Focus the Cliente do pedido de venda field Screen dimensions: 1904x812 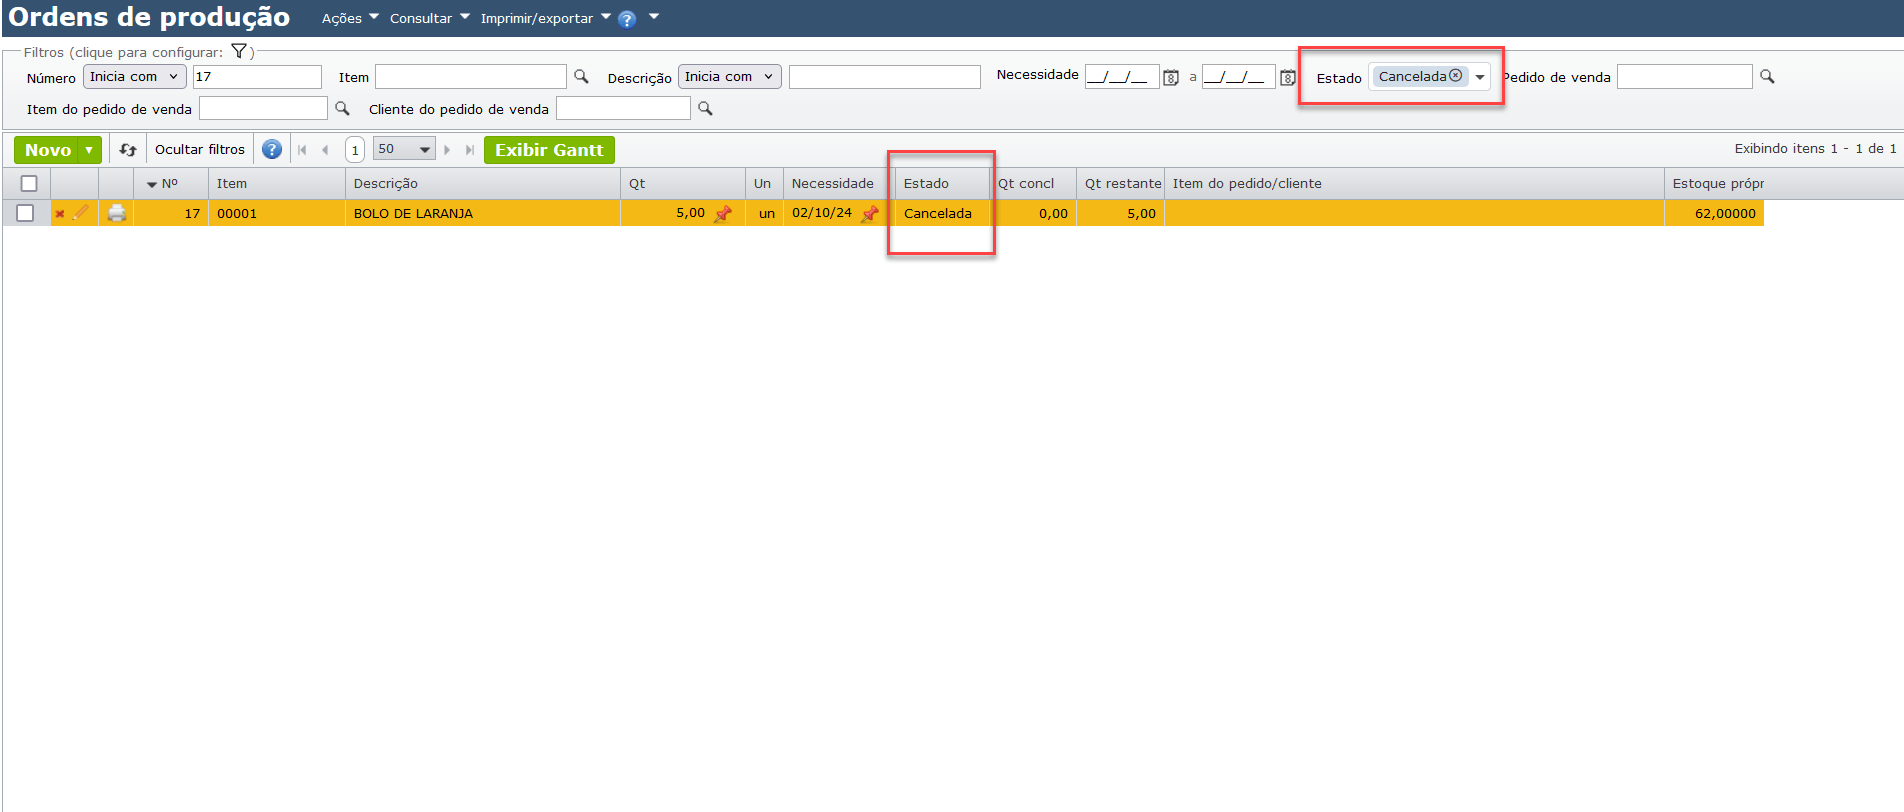pyautogui.click(x=623, y=108)
